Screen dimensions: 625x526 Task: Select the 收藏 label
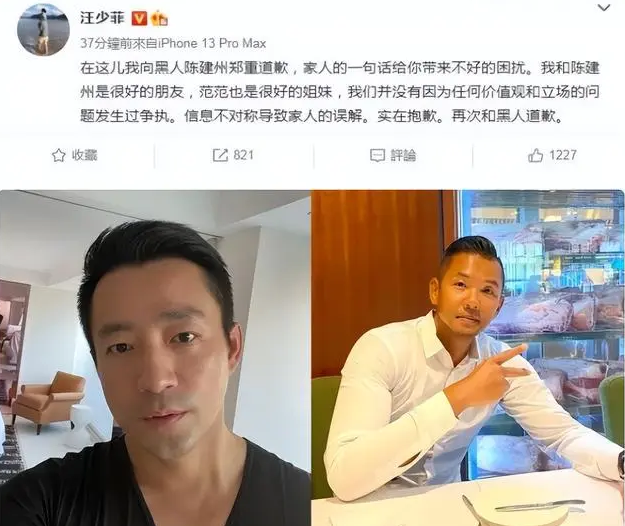tap(85, 155)
